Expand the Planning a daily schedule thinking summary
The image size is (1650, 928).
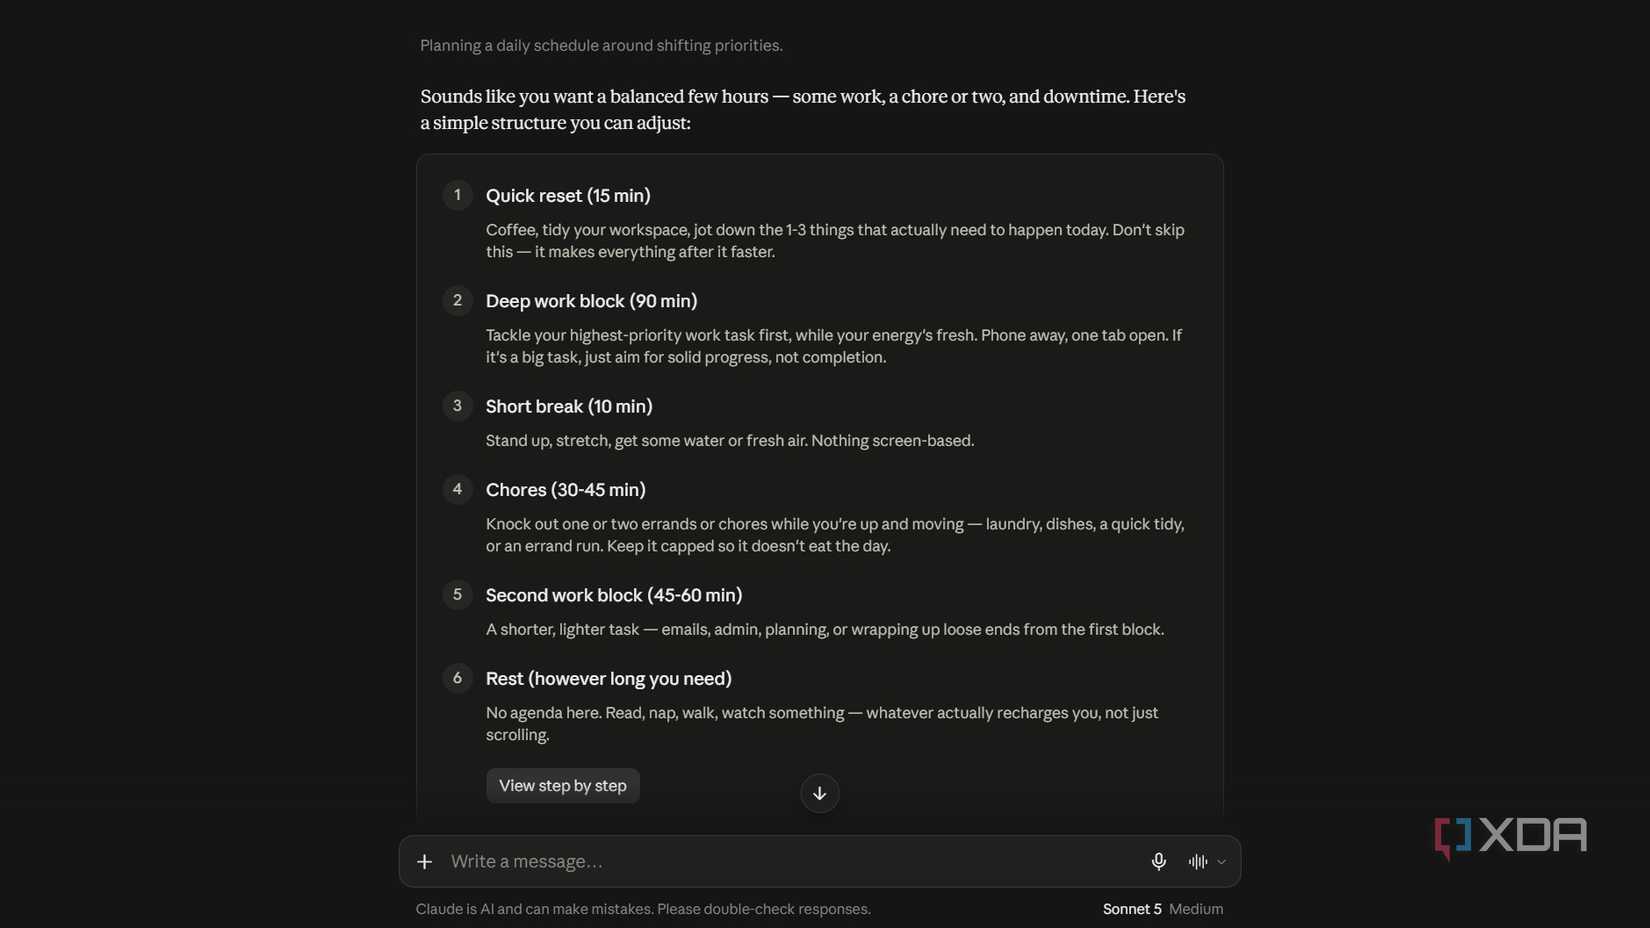pos(601,45)
